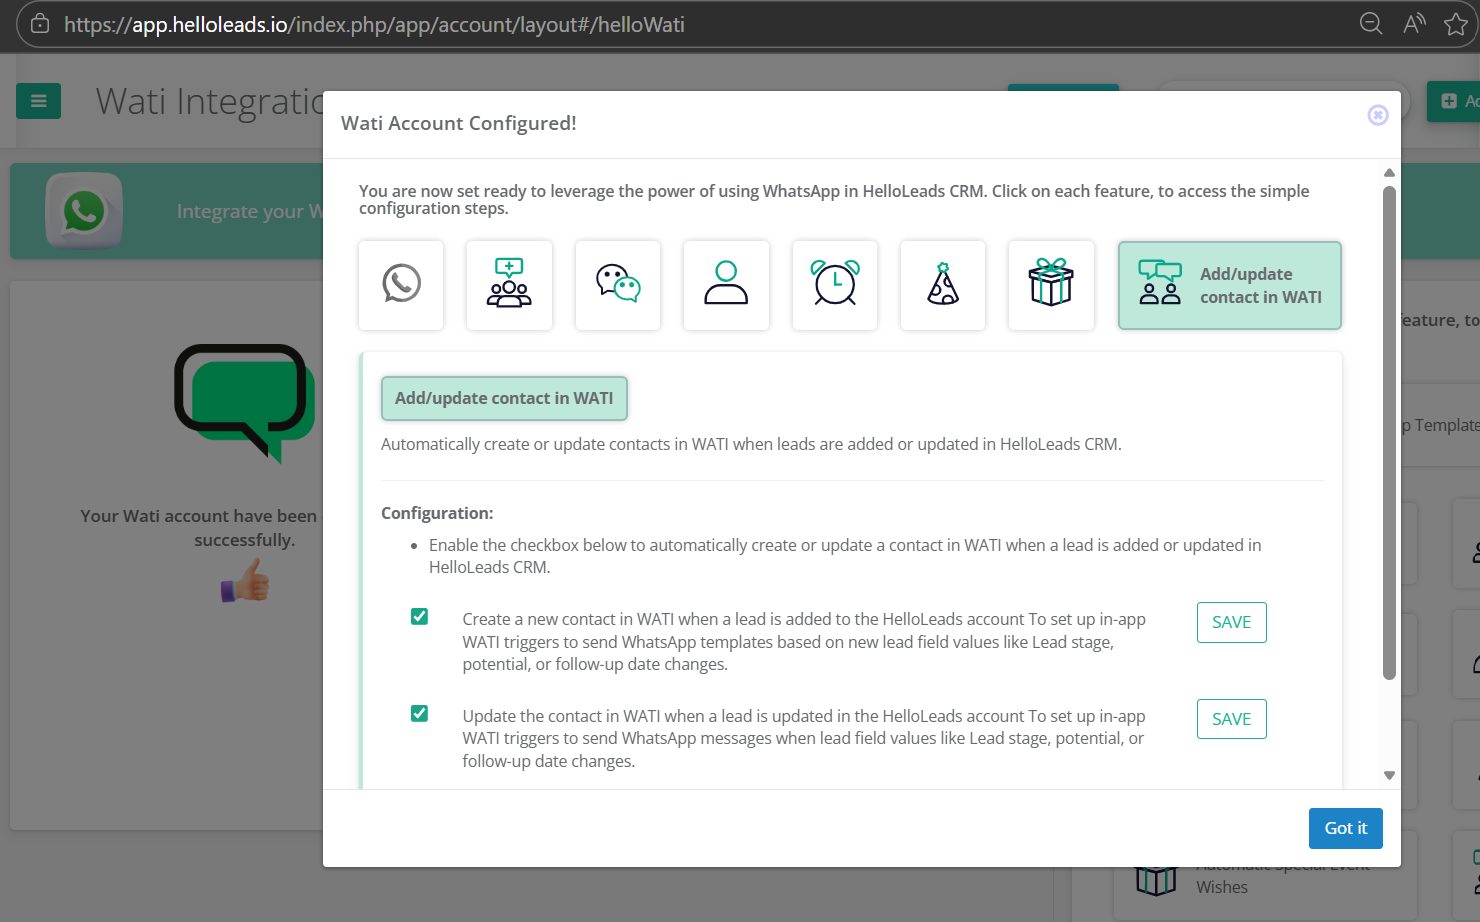Add page to favorites with star icon
The height and width of the screenshot is (922, 1480).
(1456, 24)
